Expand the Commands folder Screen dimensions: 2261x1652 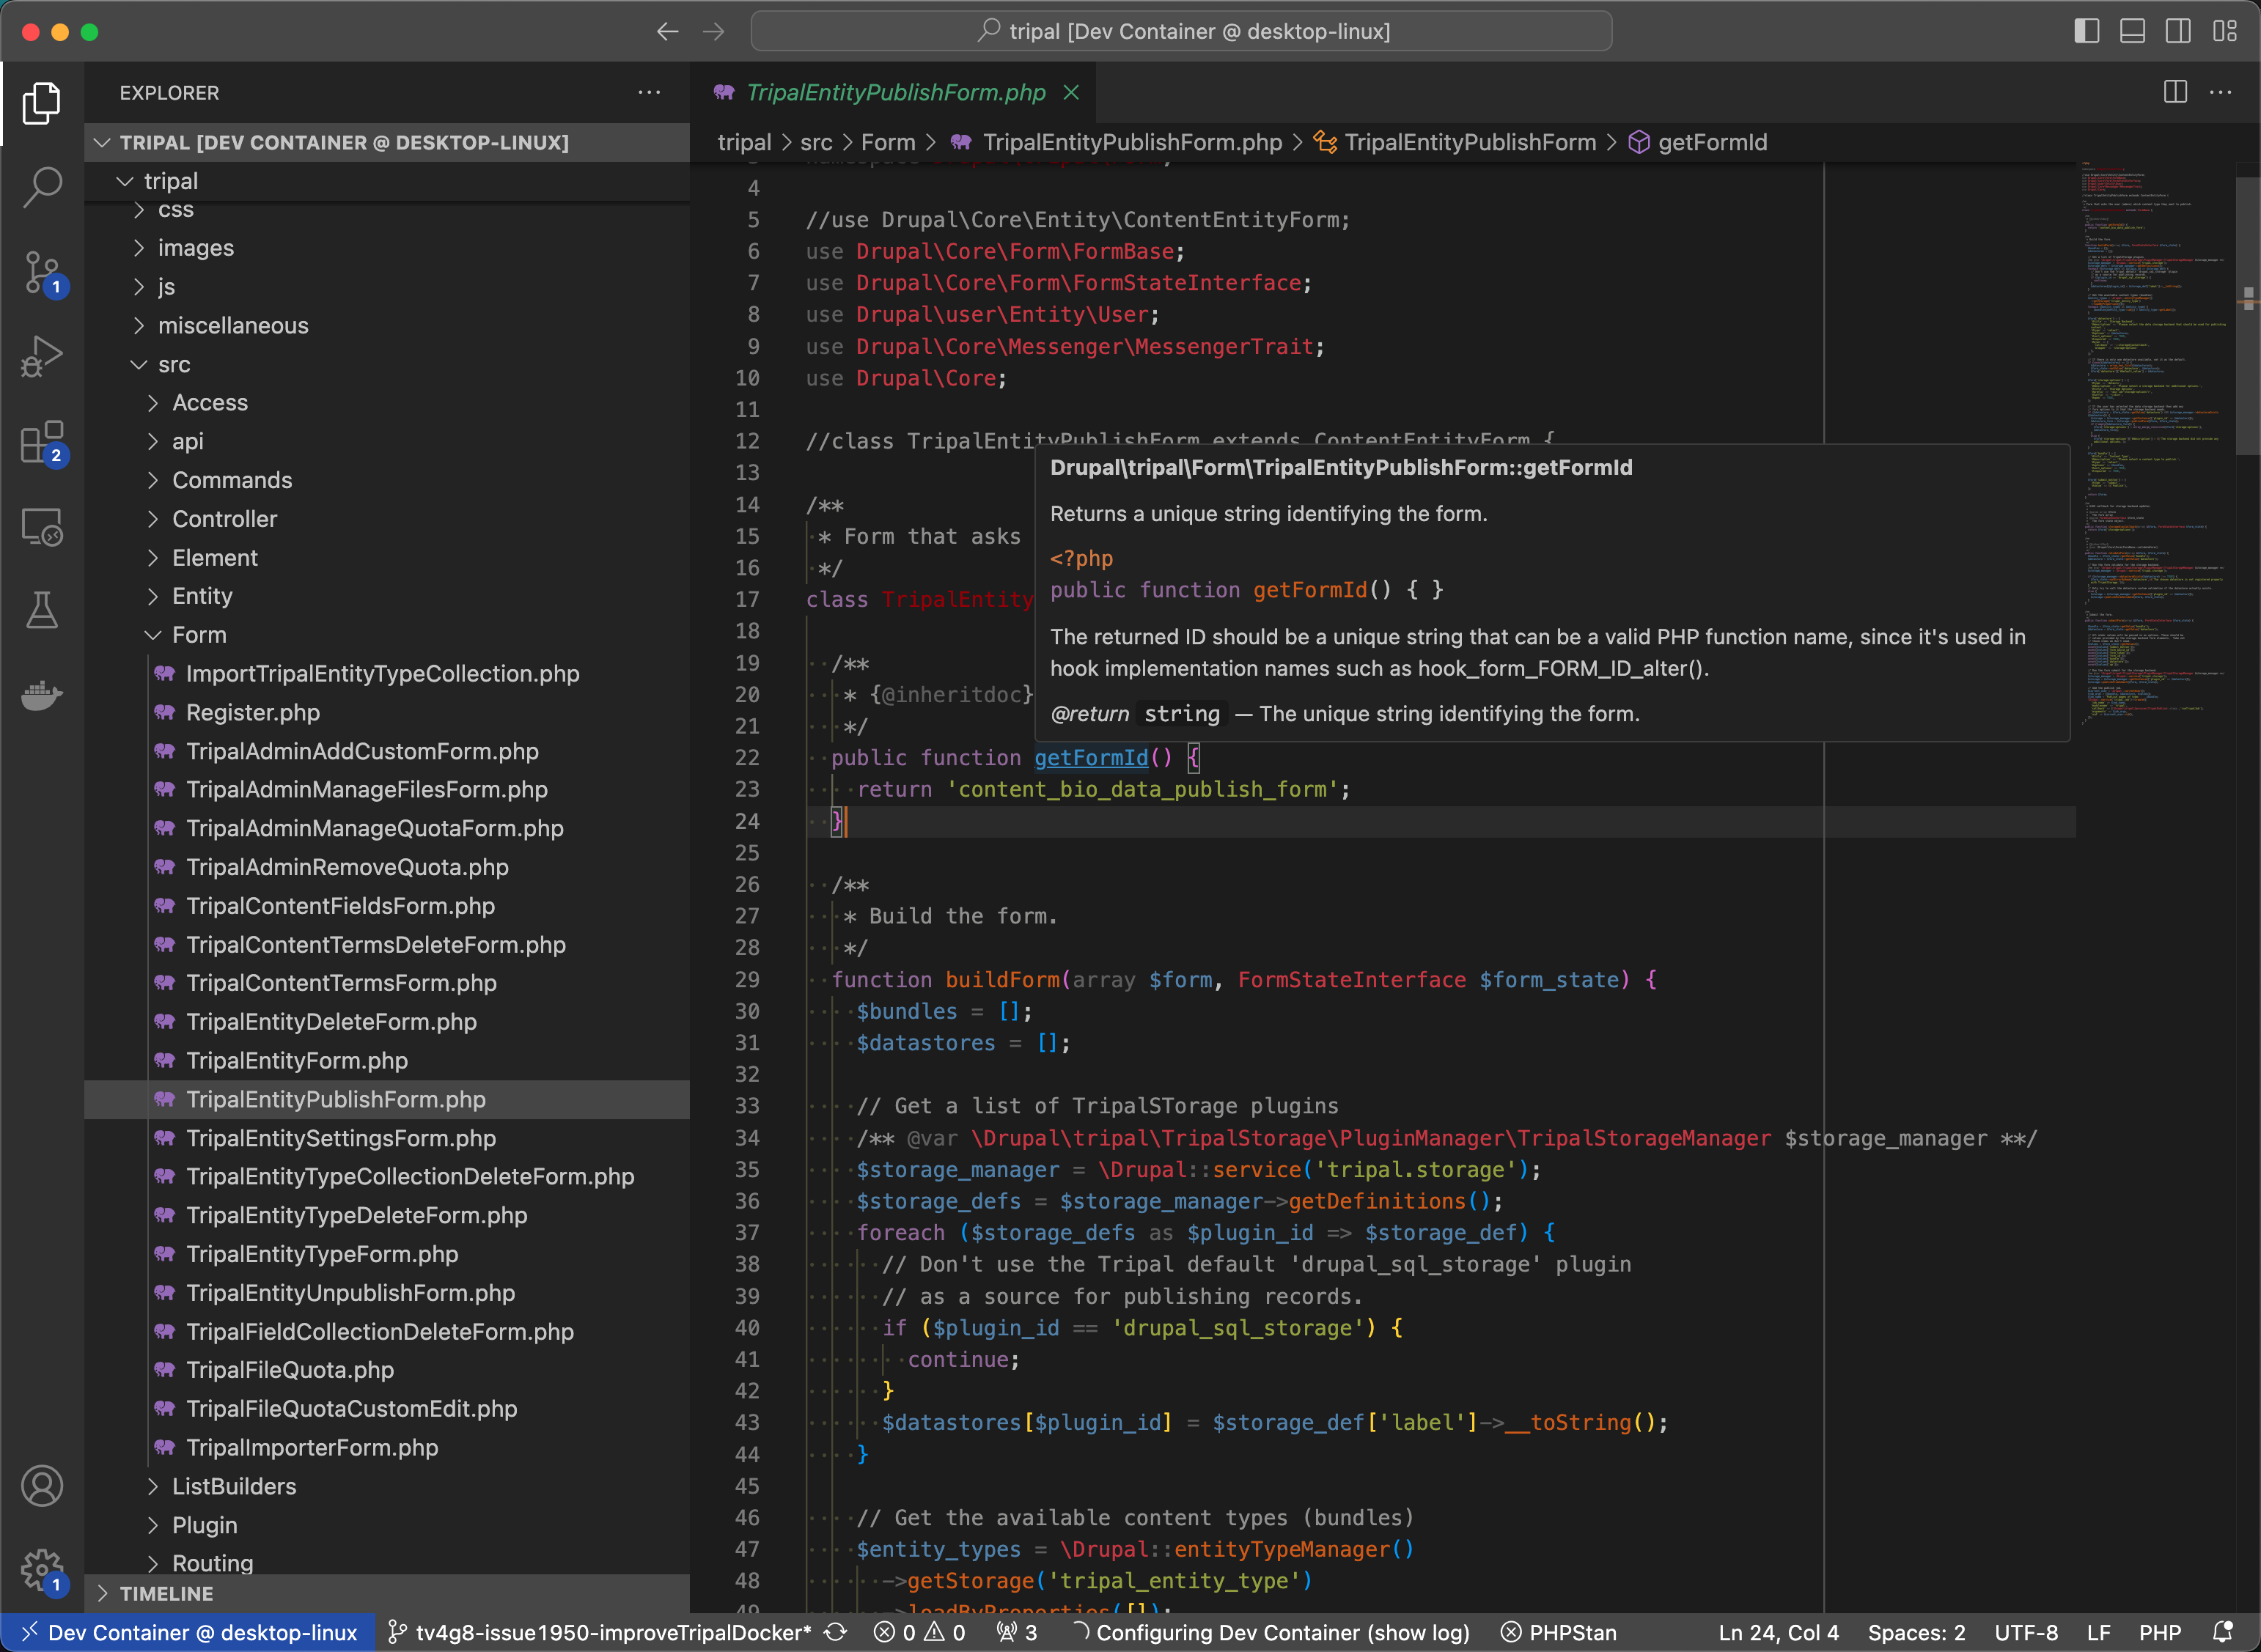pyautogui.click(x=387, y=480)
